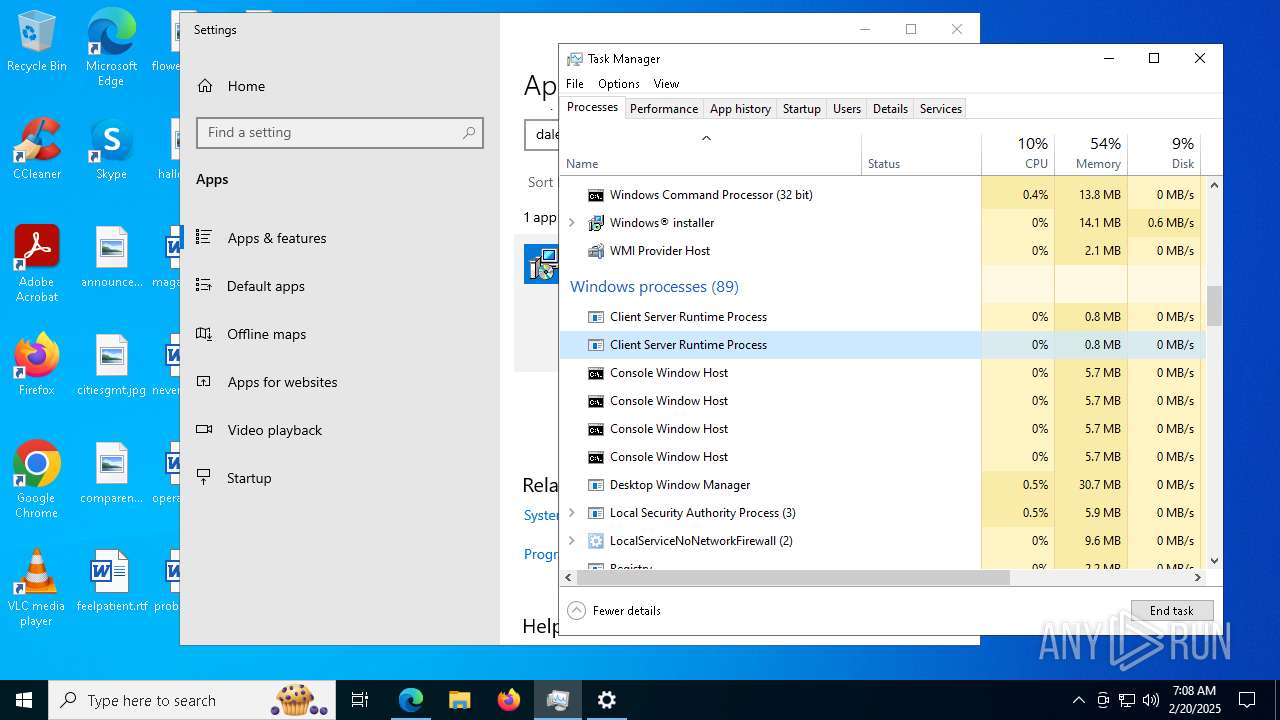Click the Settings gear taskbar icon
This screenshot has width=1280, height=720.
(x=607, y=700)
